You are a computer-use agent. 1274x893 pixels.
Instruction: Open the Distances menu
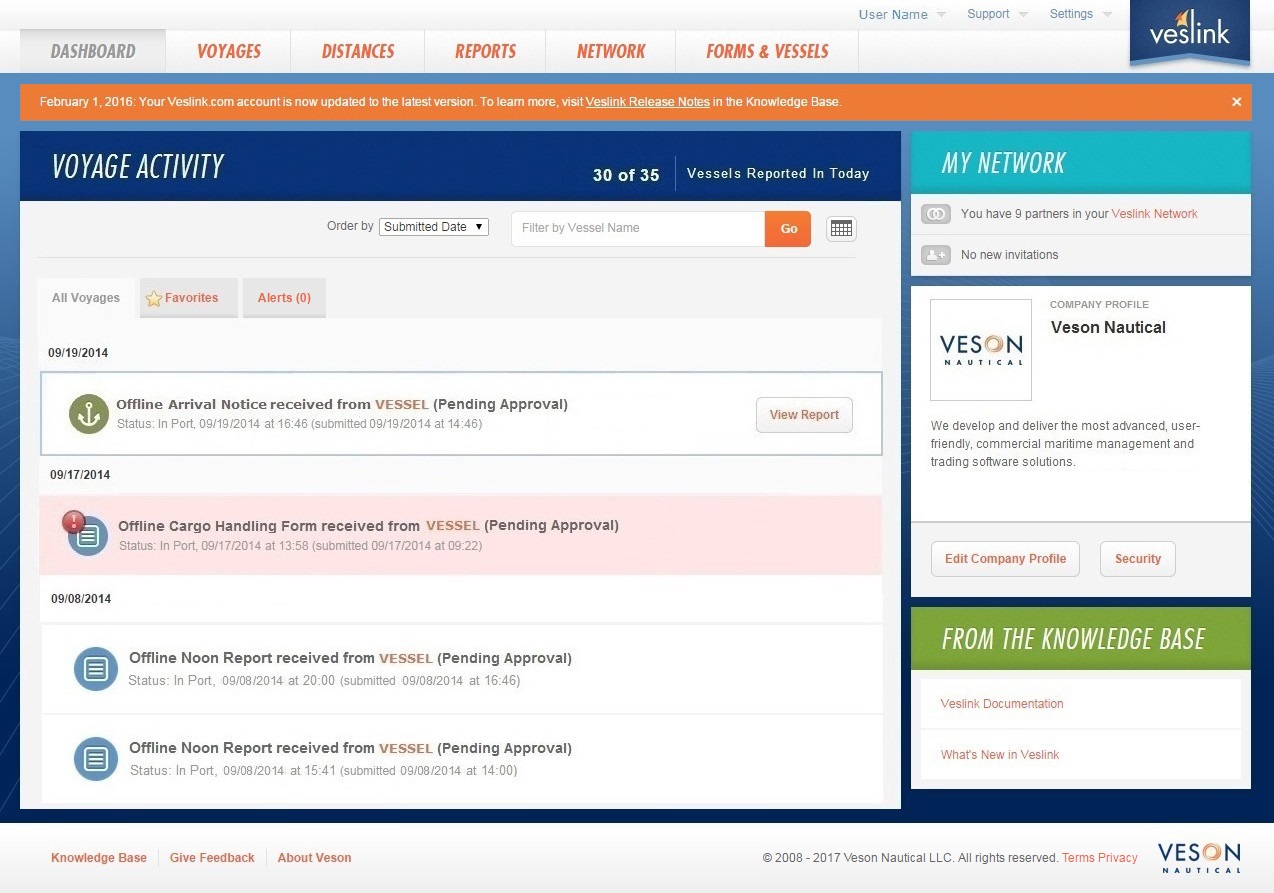[x=358, y=51]
